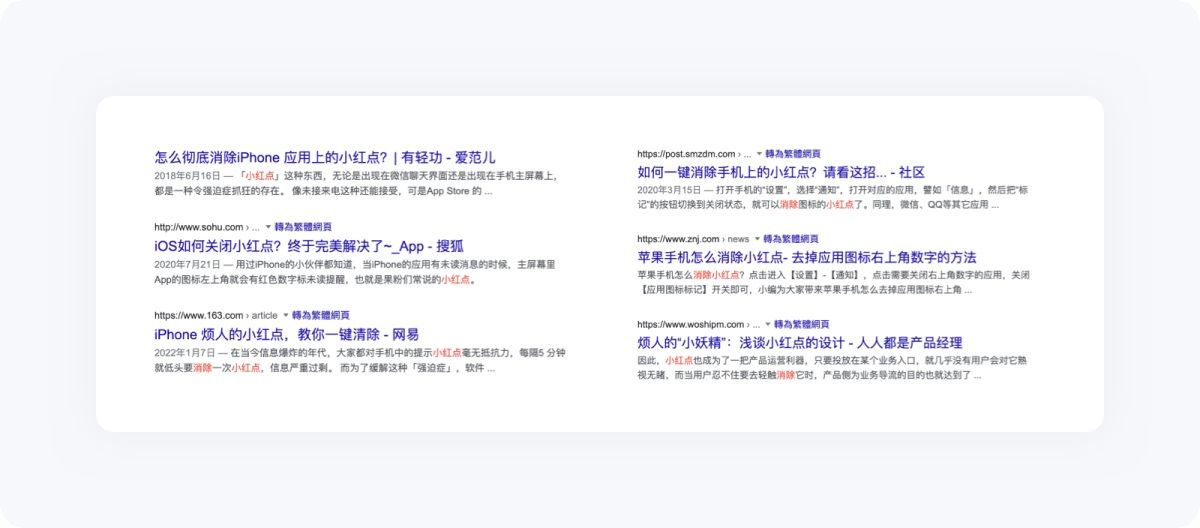This screenshot has height=528, width=1200.
Task: Click the URL text http://www.sohu.com
Action: (199, 227)
